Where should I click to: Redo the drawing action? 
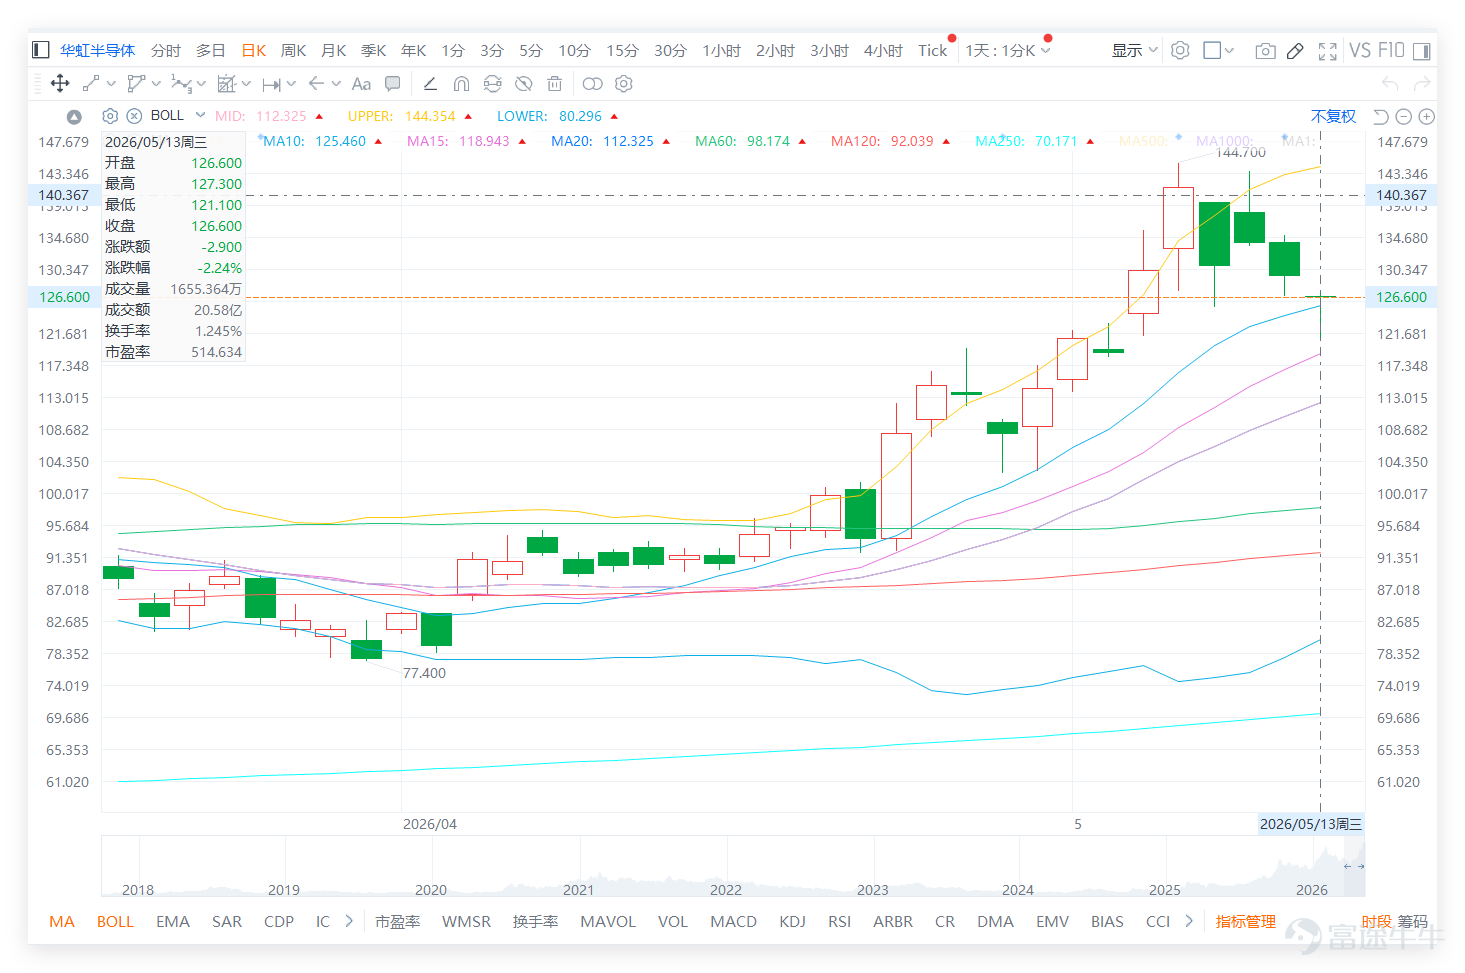1422,83
